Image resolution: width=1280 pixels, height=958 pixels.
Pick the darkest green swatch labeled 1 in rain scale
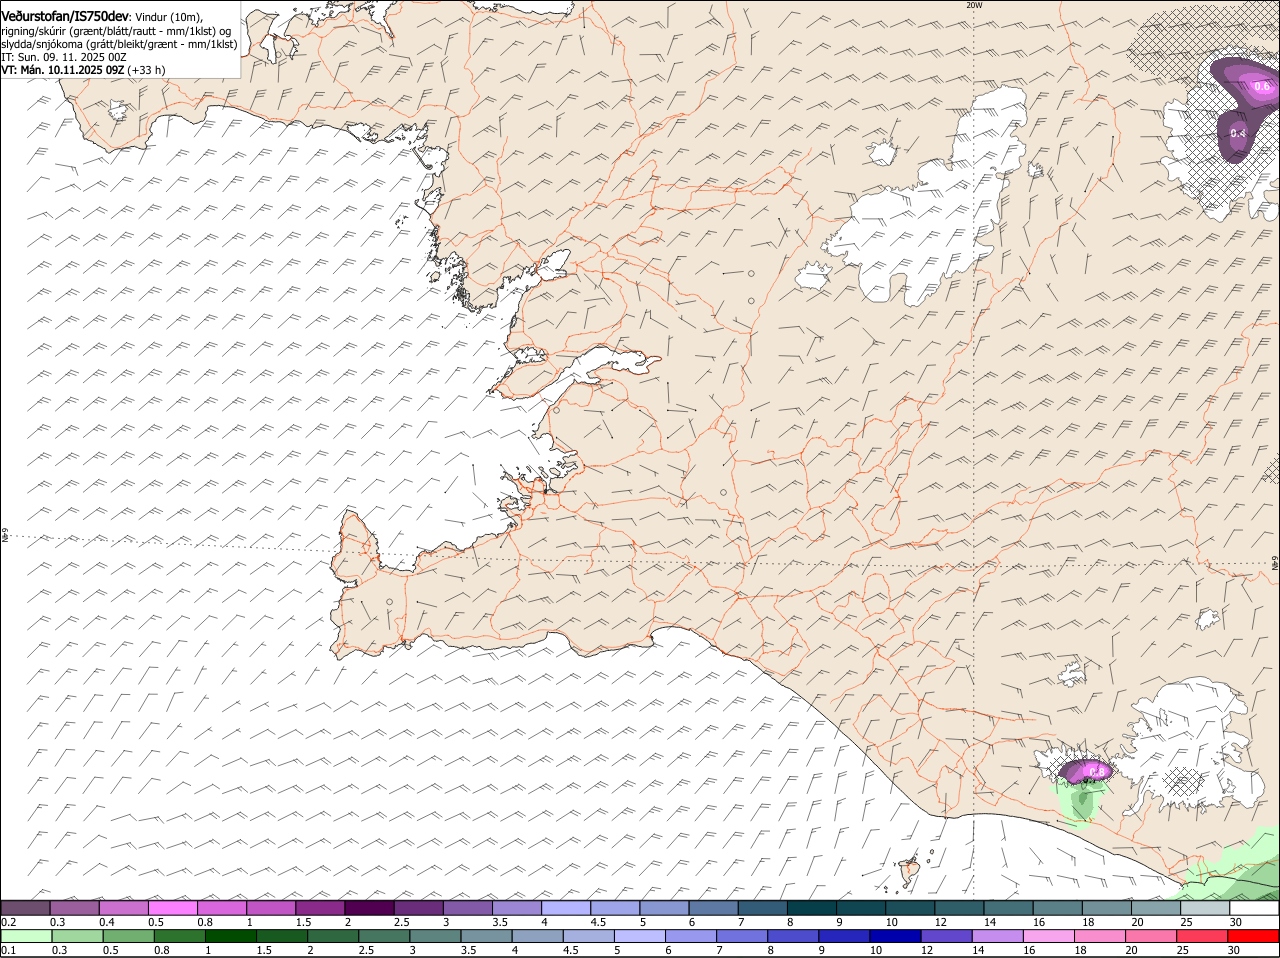coord(230,936)
